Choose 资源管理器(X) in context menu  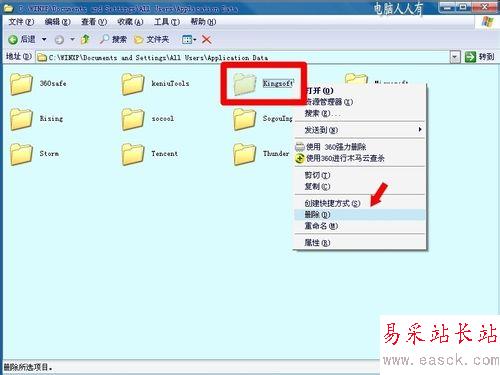(x=359, y=102)
